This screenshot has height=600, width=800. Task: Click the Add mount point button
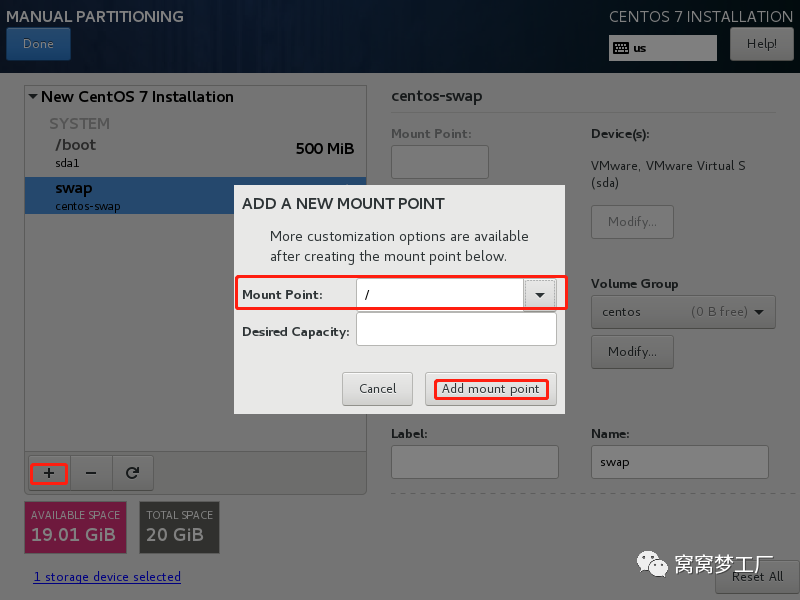491,389
